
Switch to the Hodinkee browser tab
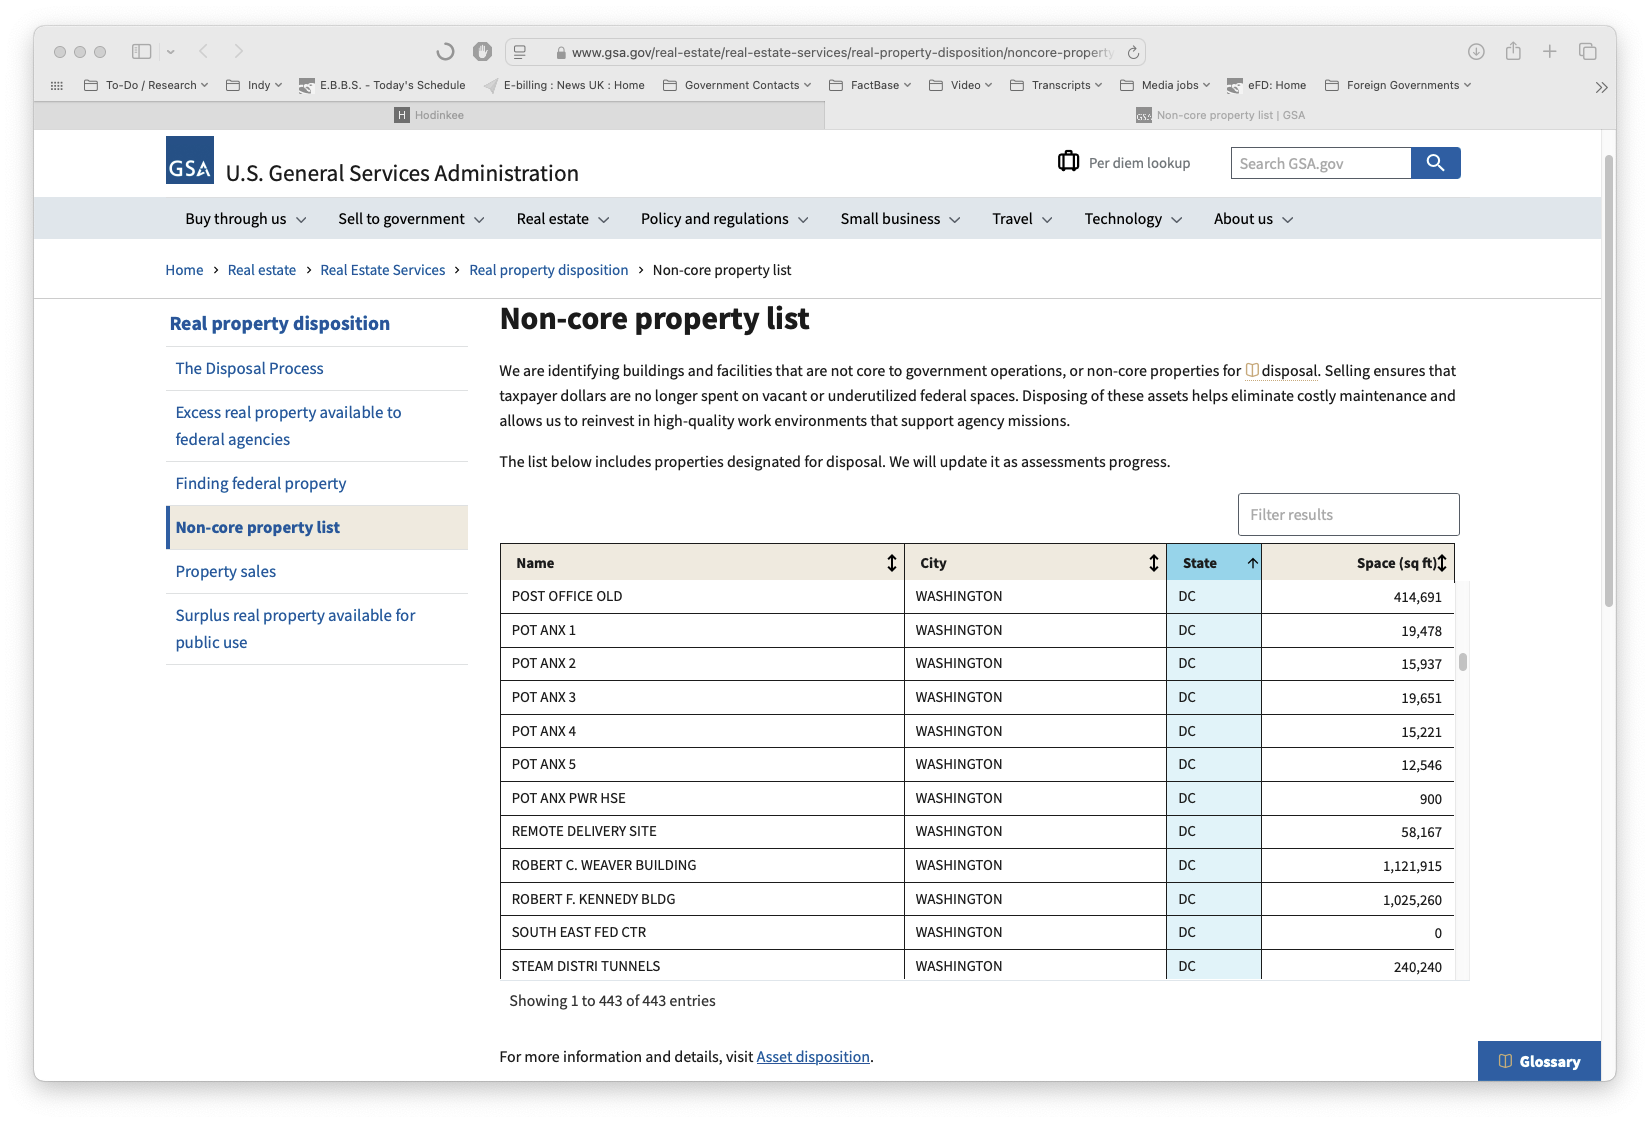(429, 115)
